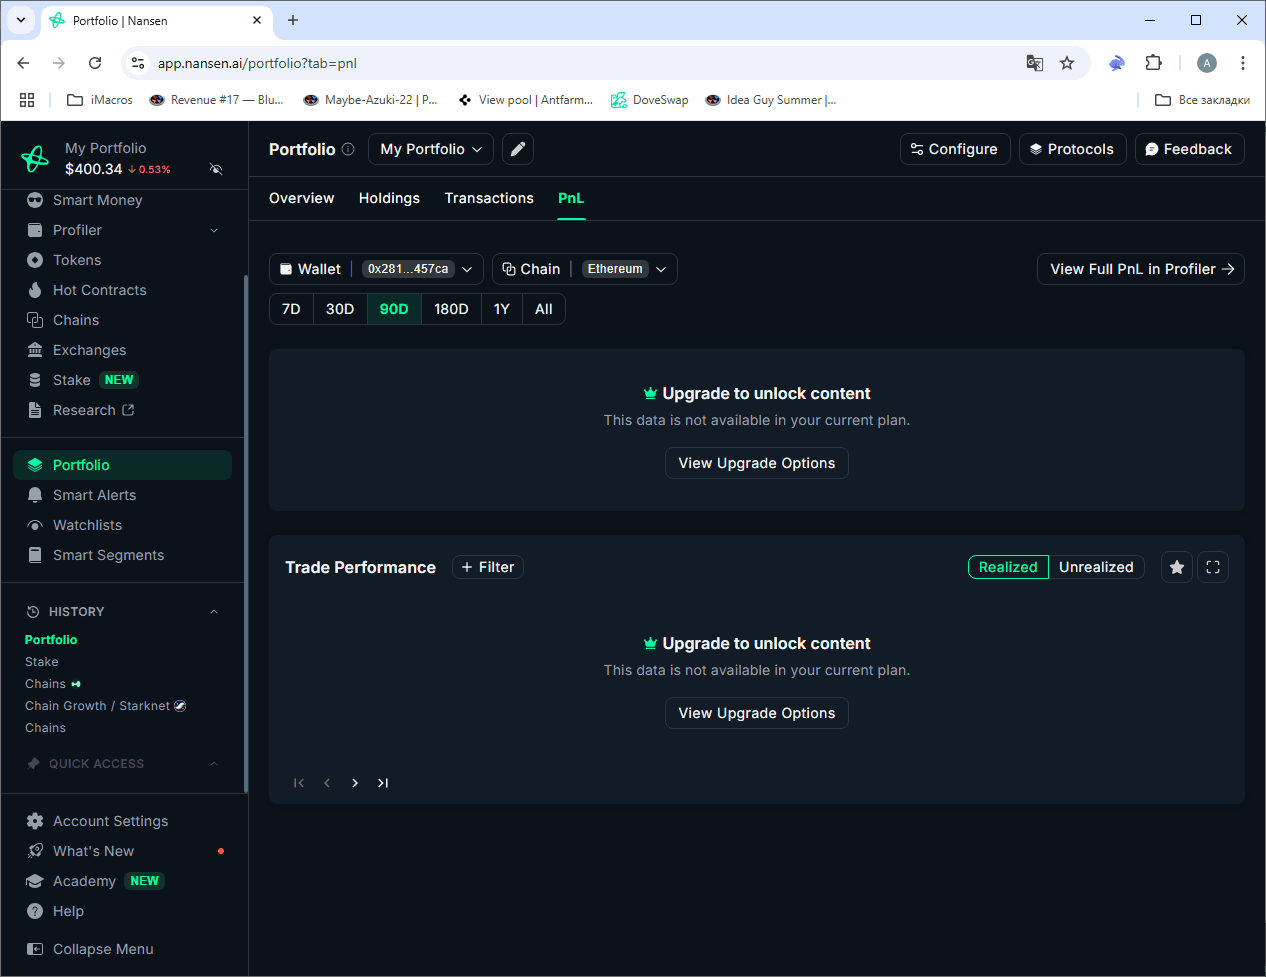Switch to the Transactions tab
Viewport: 1266px width, 977px height.
click(489, 198)
